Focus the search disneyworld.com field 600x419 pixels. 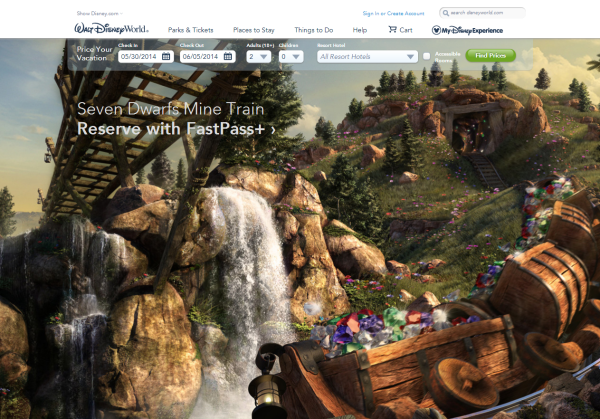click(483, 13)
